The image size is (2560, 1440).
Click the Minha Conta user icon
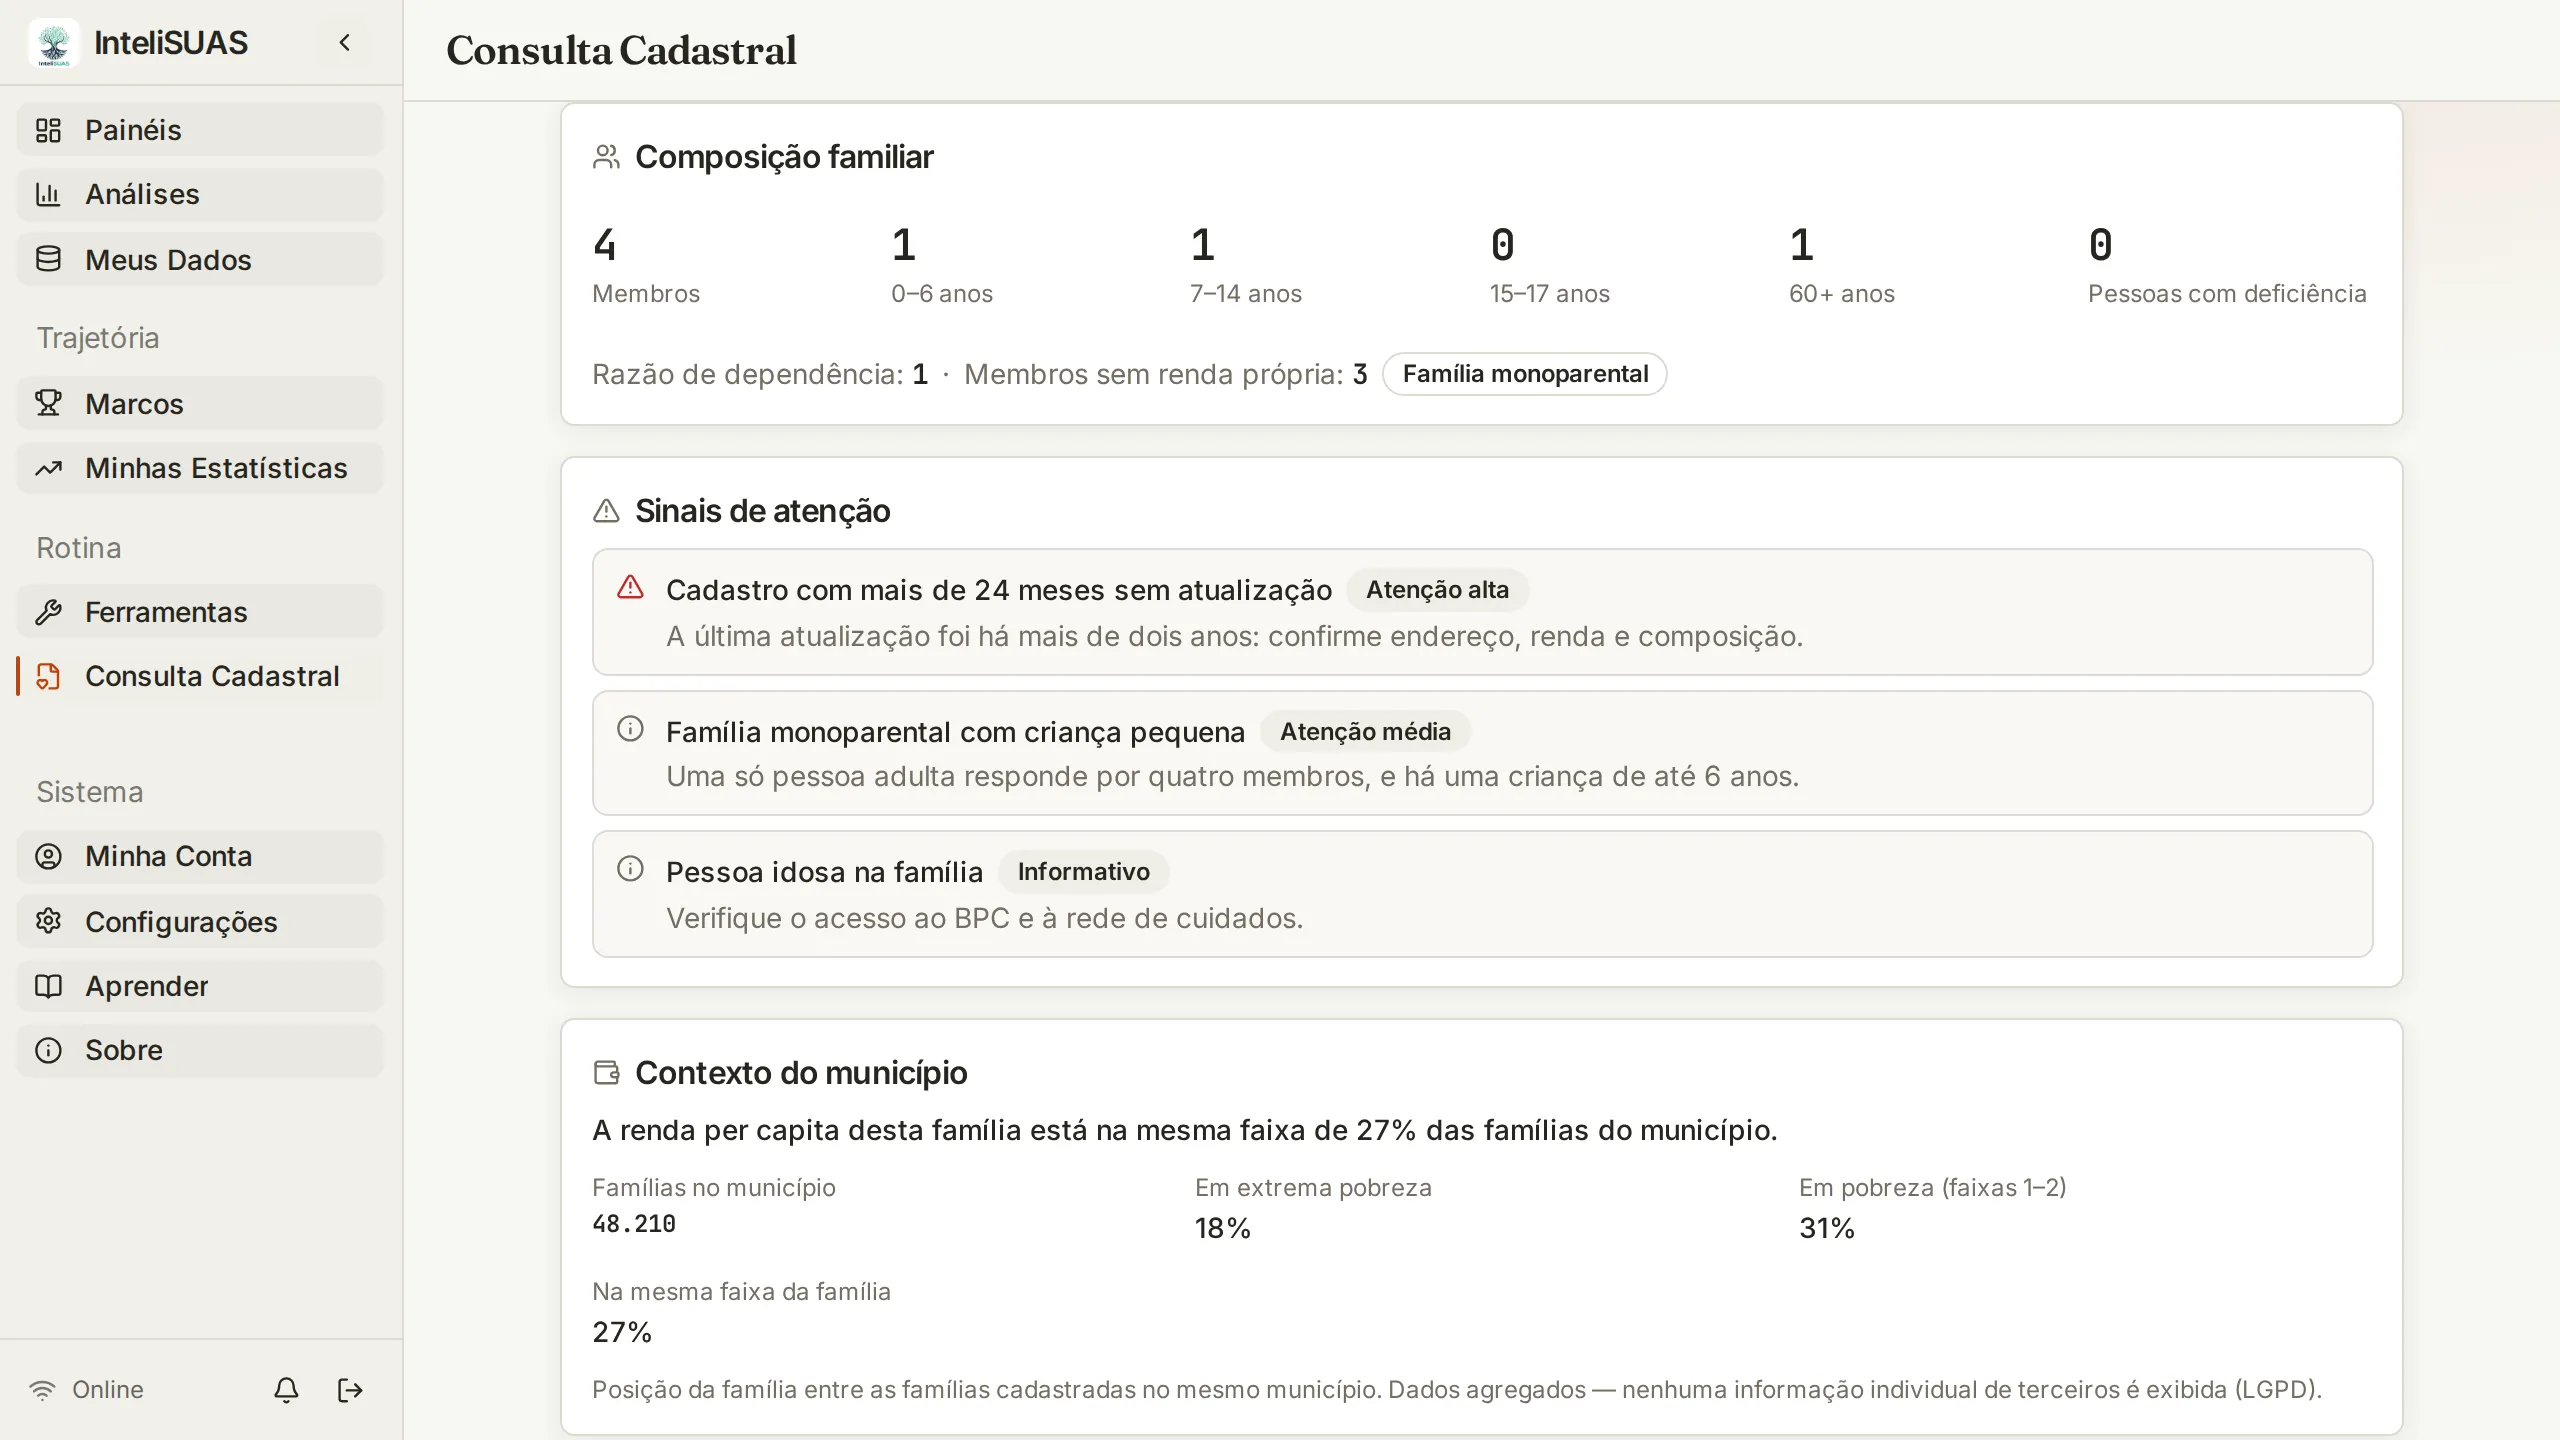[x=48, y=856]
